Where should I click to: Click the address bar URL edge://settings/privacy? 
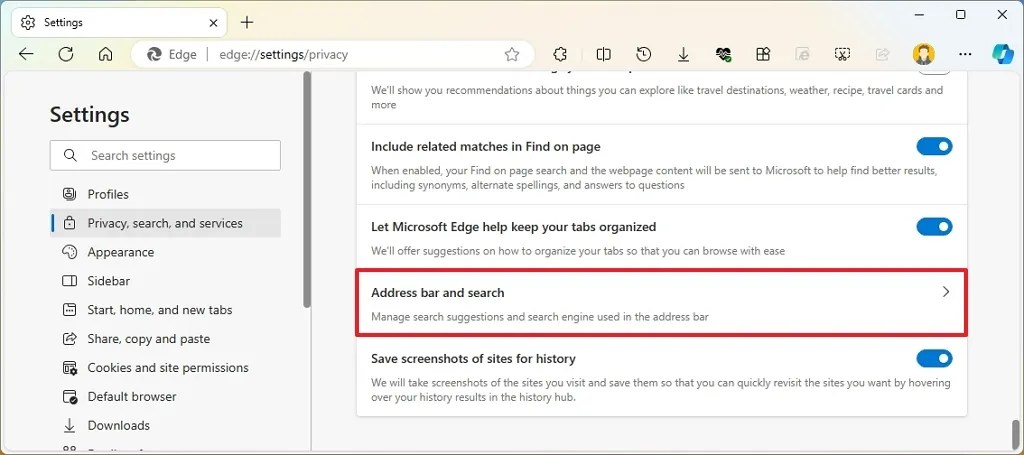coord(283,55)
